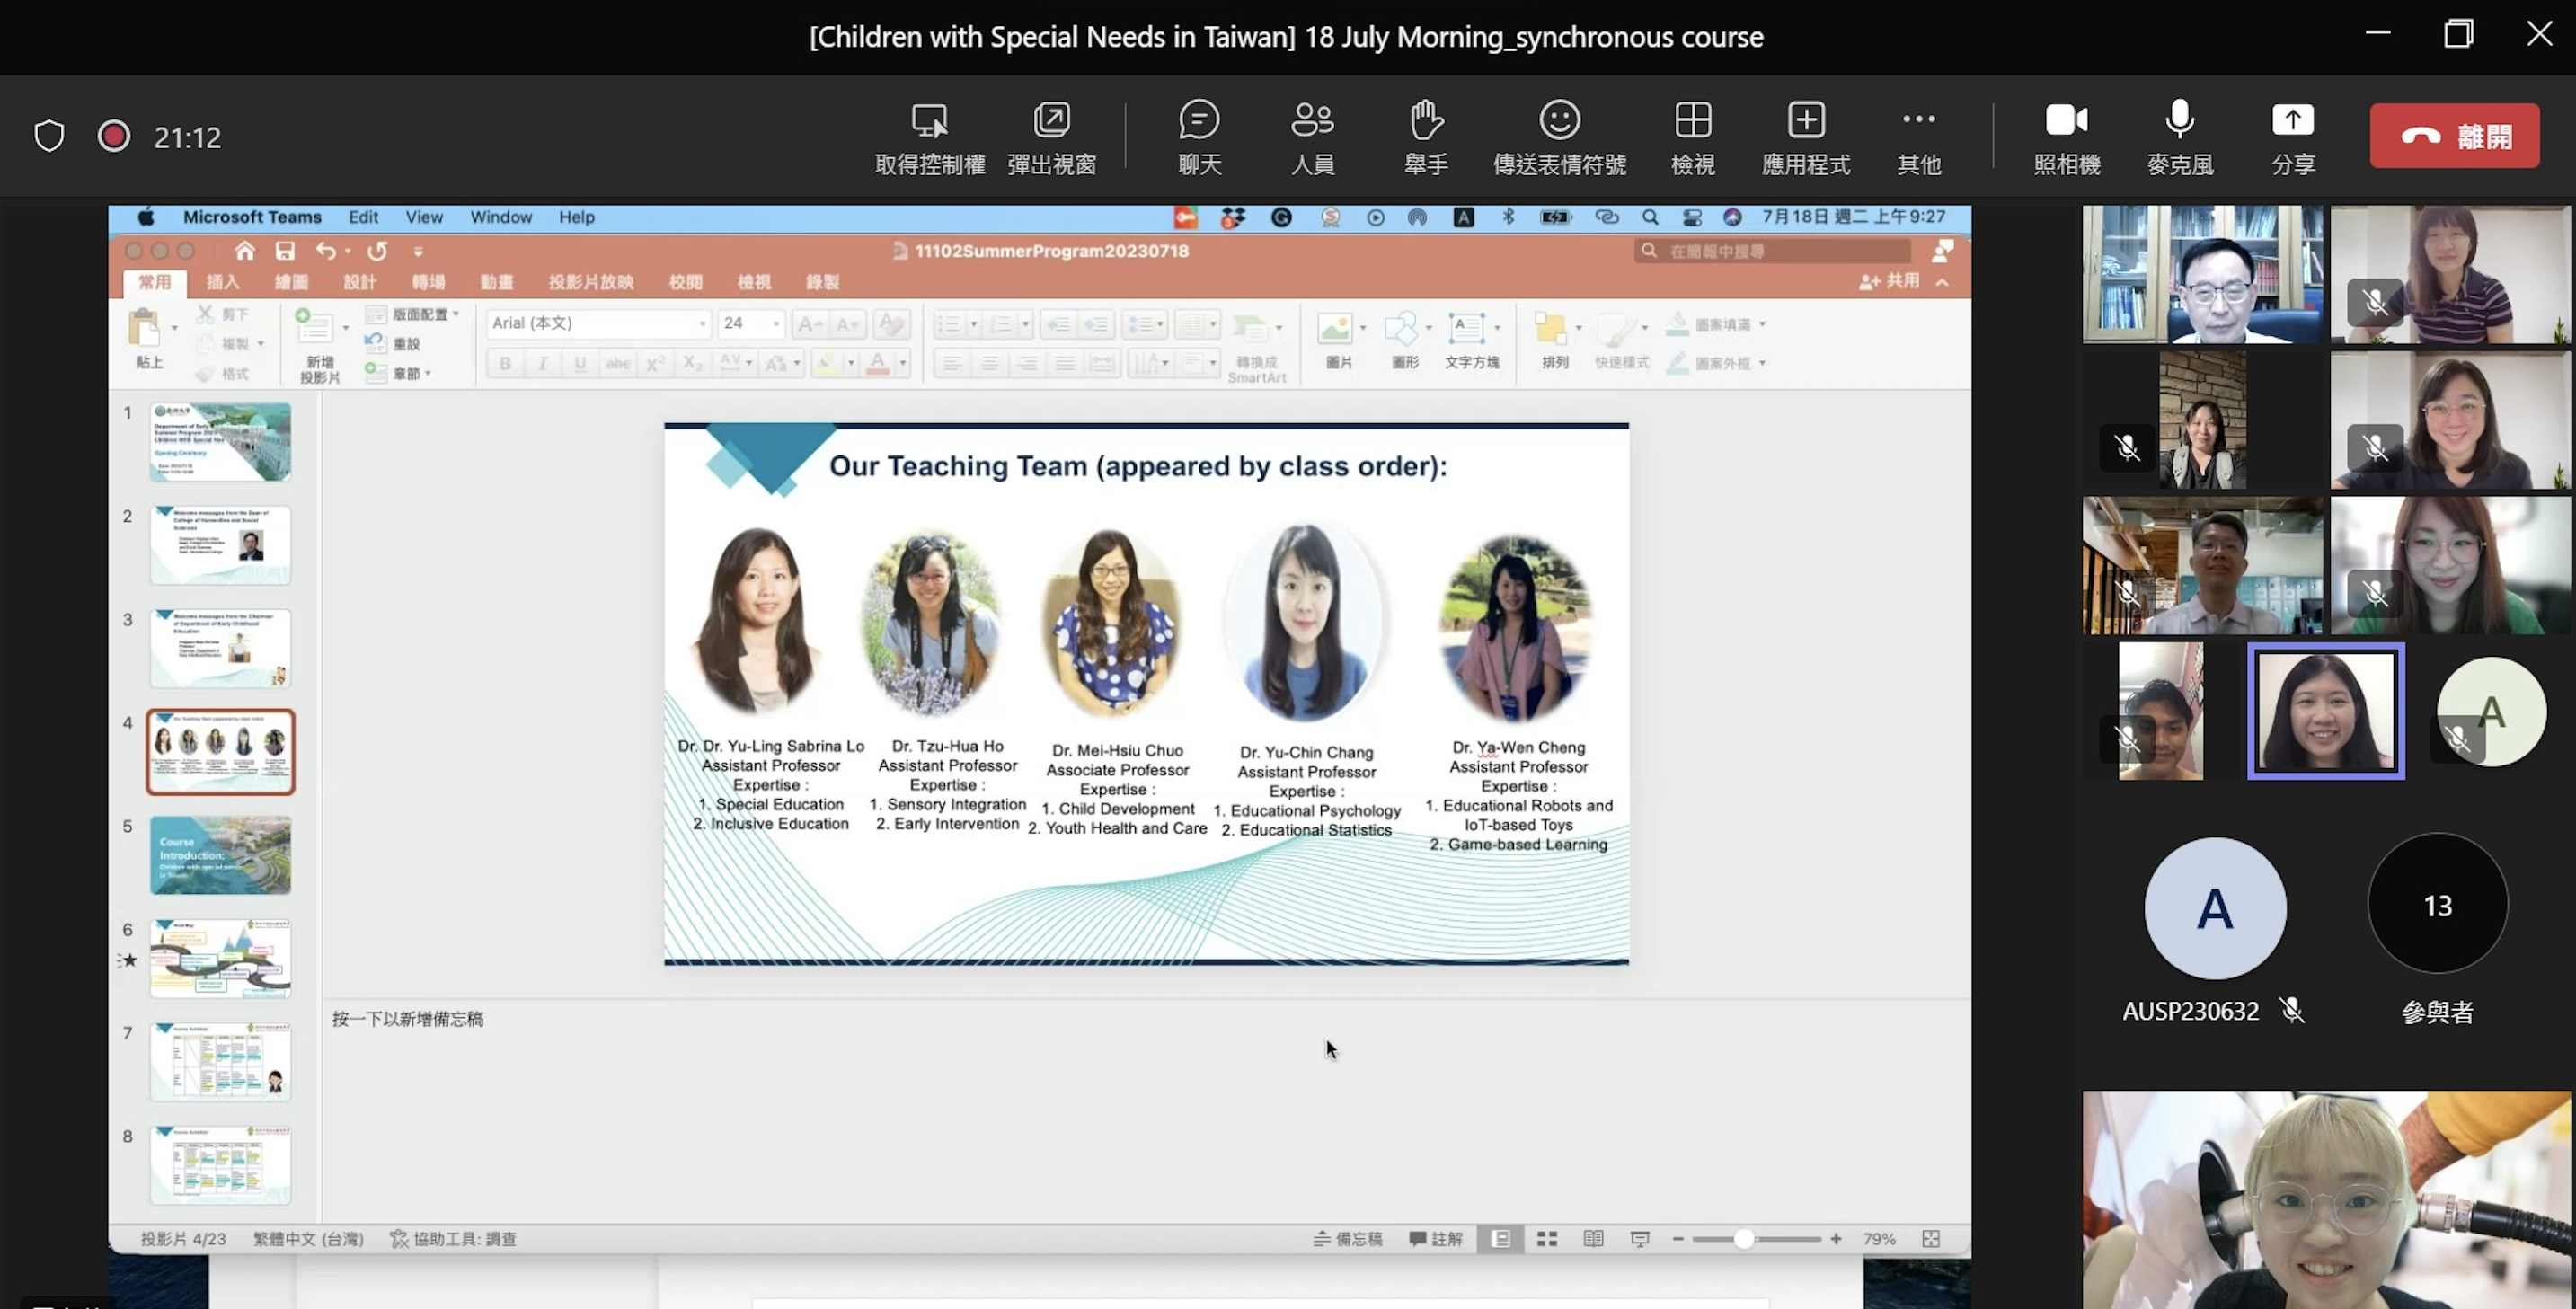Click the PowerPoint search field 在簡報中搜尋
This screenshot has width=2576, height=1309.
coord(1772,251)
